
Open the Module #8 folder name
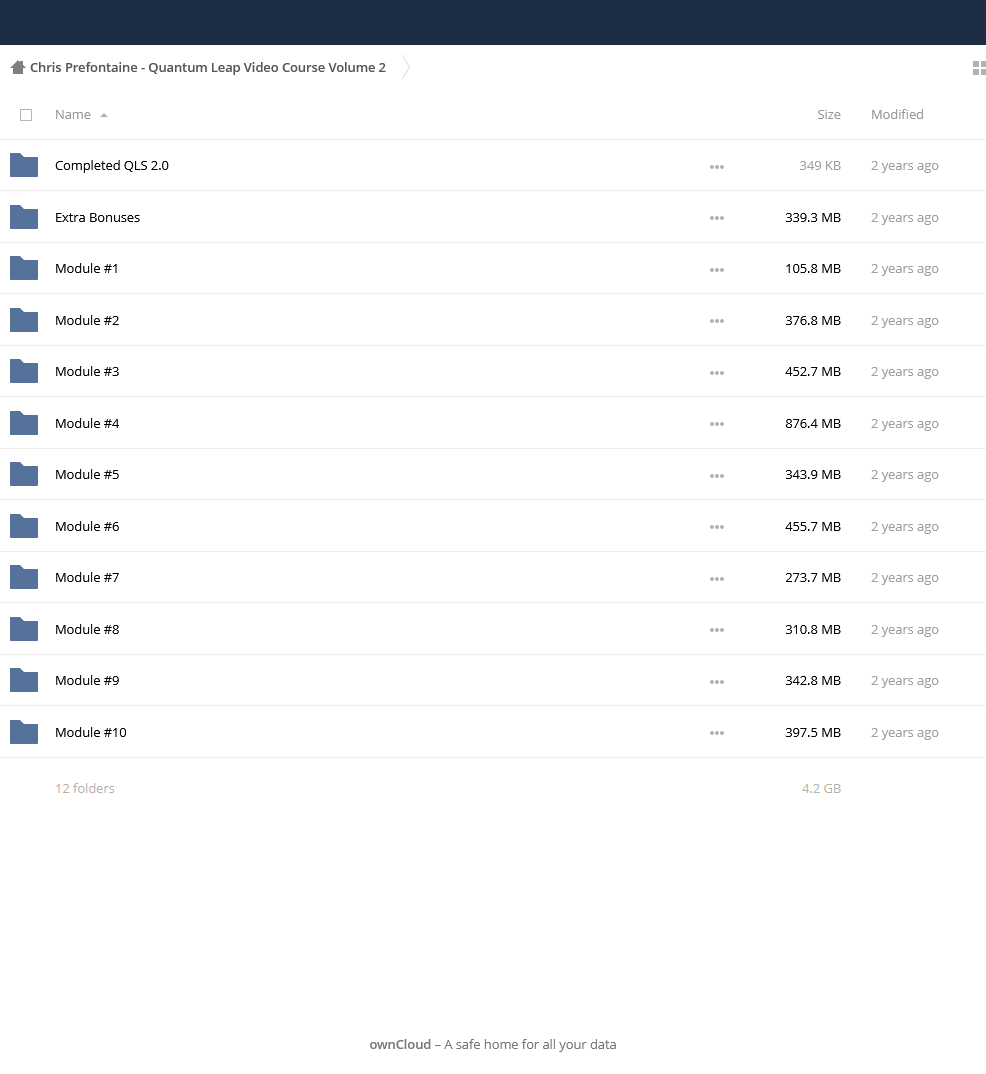pyautogui.click(x=87, y=629)
